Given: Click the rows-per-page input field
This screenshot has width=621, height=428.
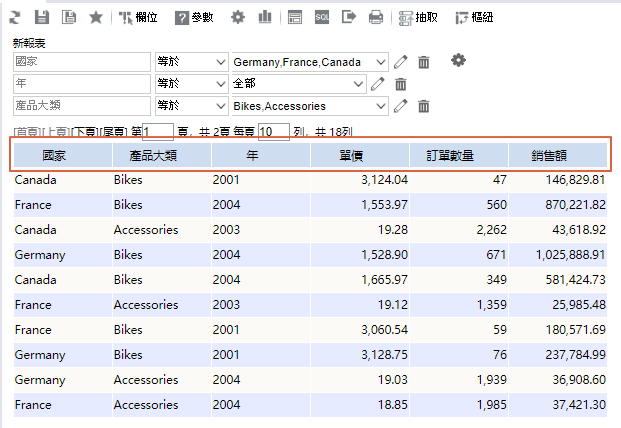Looking at the screenshot, I should pos(273,132).
